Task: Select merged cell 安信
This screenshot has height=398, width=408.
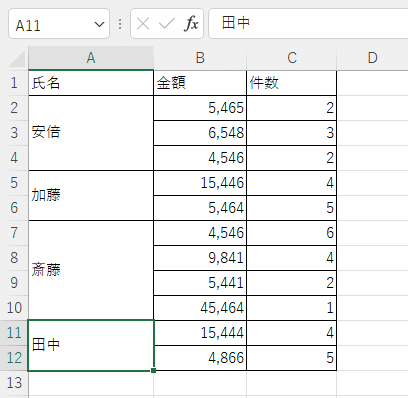Action: pos(91,133)
